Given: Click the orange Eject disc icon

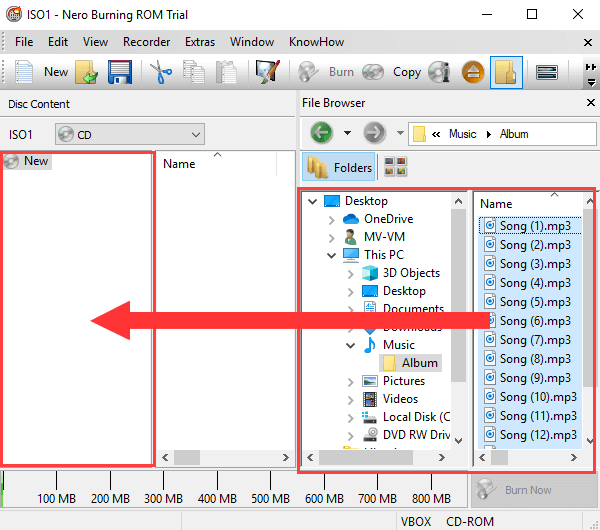Looking at the screenshot, I should 473,72.
